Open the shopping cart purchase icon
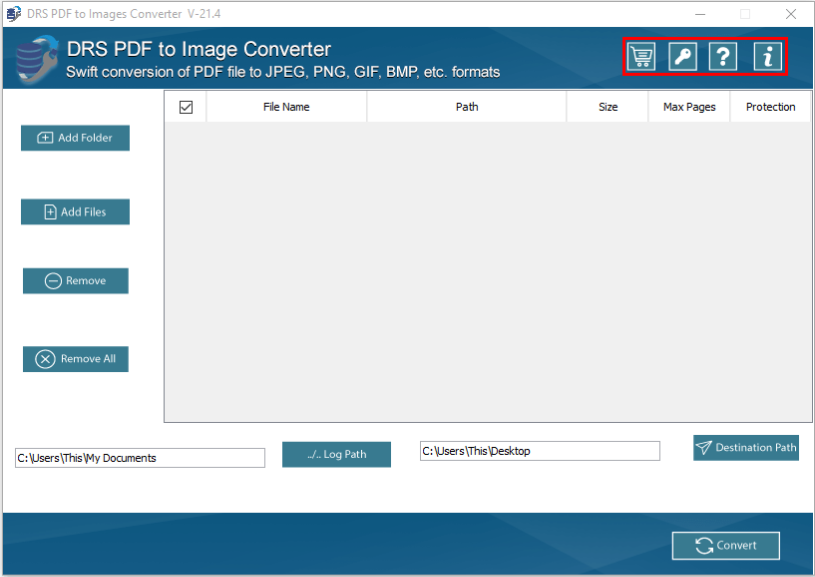Screen dimensions: 815x577 click(641, 56)
